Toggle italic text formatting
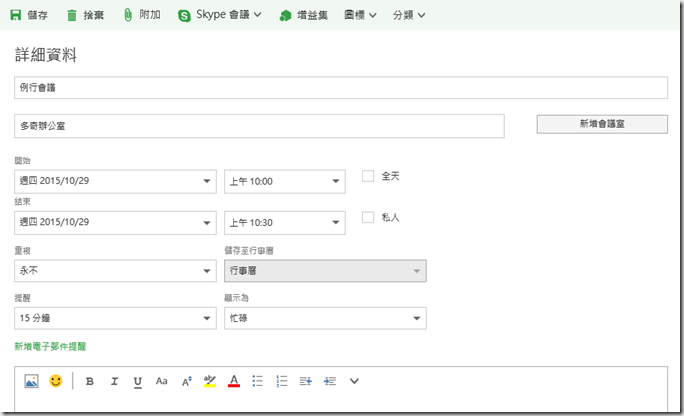Screen dimensions: 684x416 point(114,381)
